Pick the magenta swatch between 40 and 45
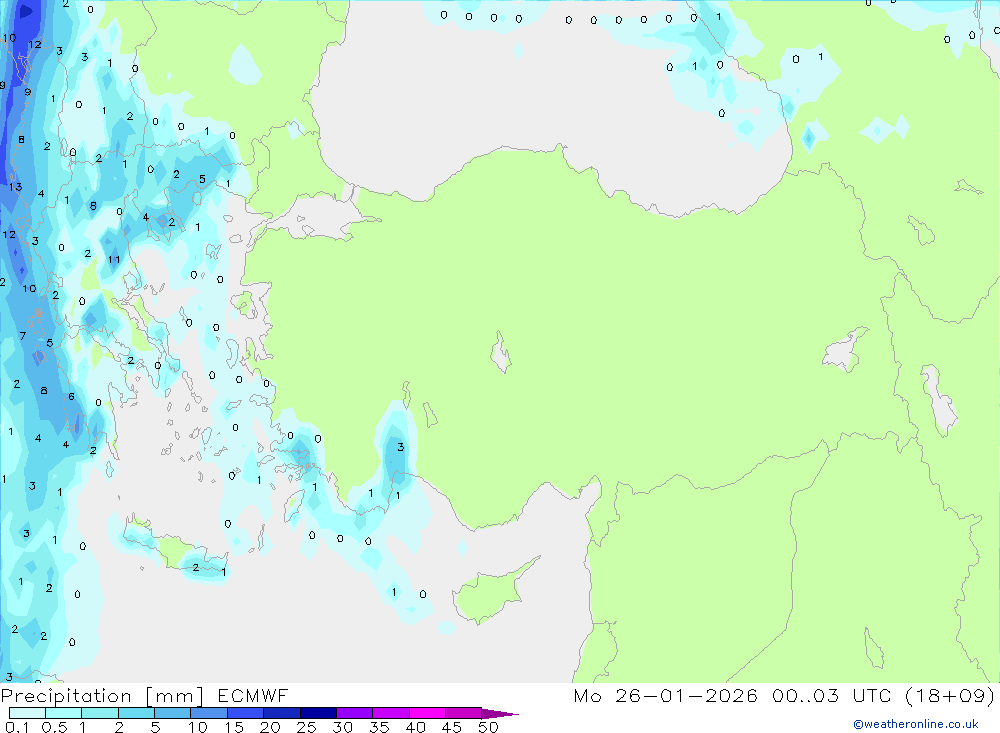 427,713
